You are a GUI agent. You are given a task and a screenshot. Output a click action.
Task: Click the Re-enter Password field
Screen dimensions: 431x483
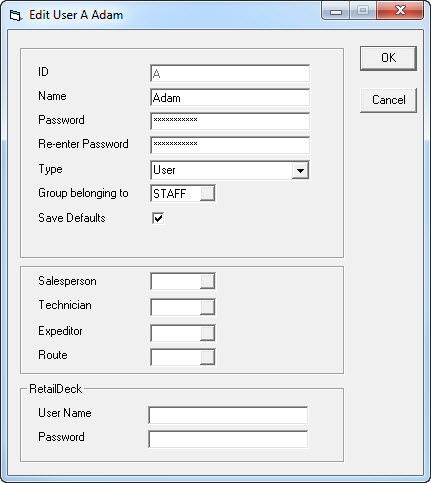click(x=230, y=145)
